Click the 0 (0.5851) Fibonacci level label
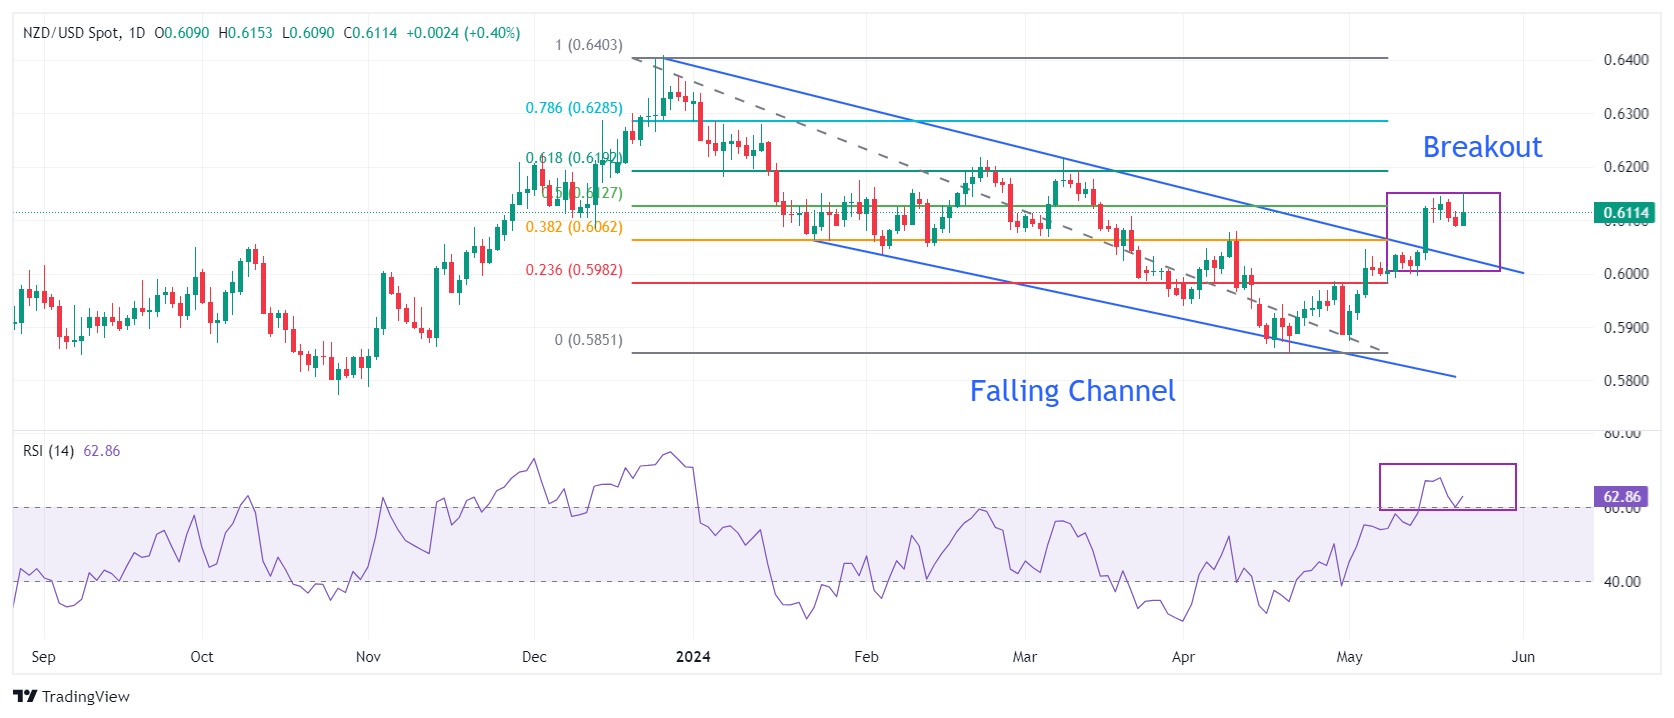Image resolution: width=1674 pixels, height=718 pixels. 588,340
